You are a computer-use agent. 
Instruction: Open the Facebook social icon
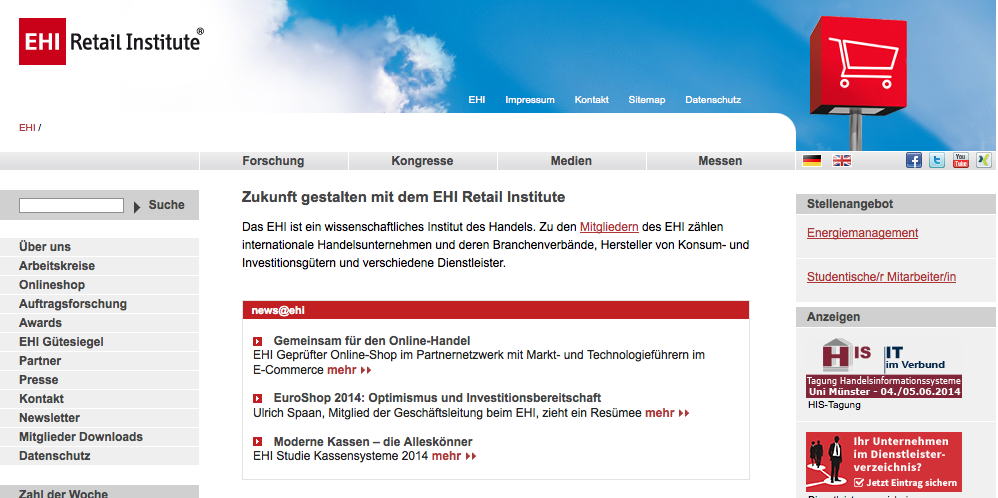coord(913,160)
